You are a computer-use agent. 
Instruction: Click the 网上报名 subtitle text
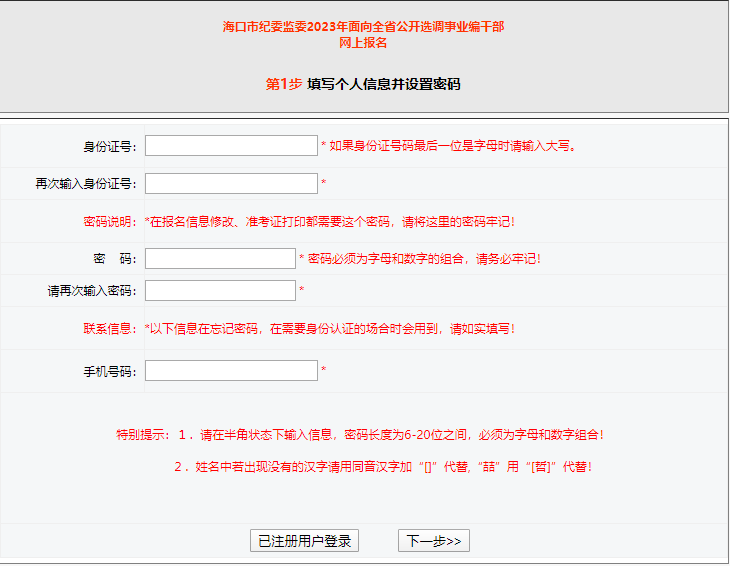coord(363,43)
